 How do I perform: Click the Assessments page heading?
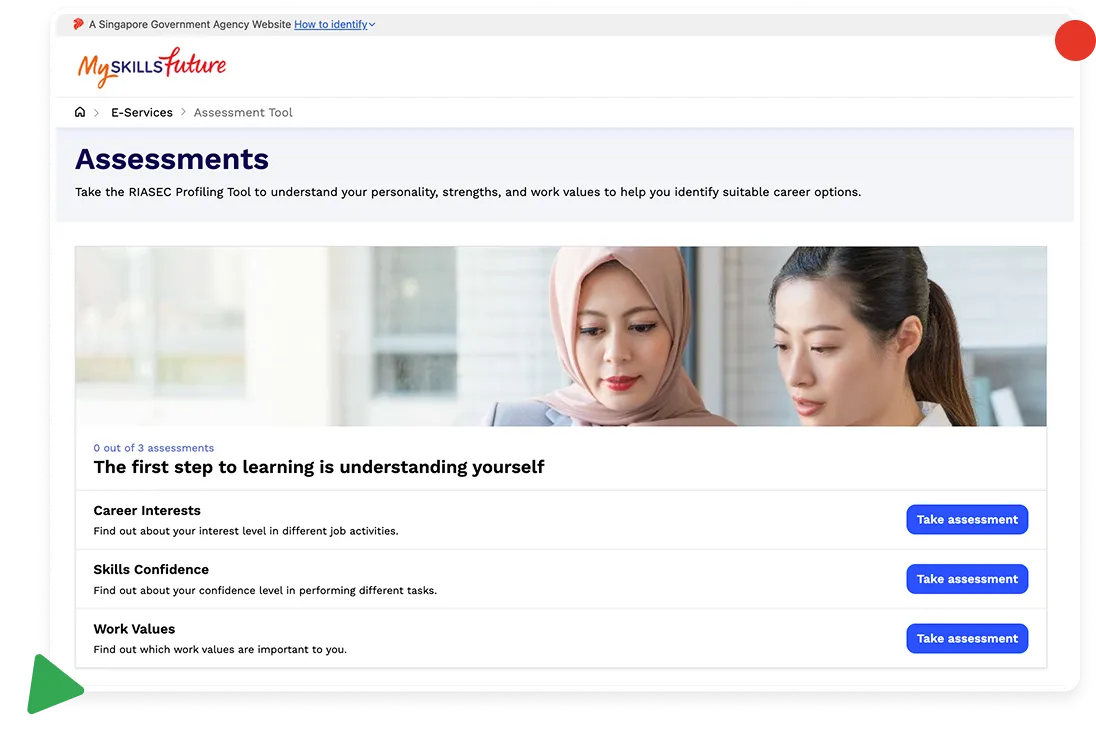click(172, 159)
